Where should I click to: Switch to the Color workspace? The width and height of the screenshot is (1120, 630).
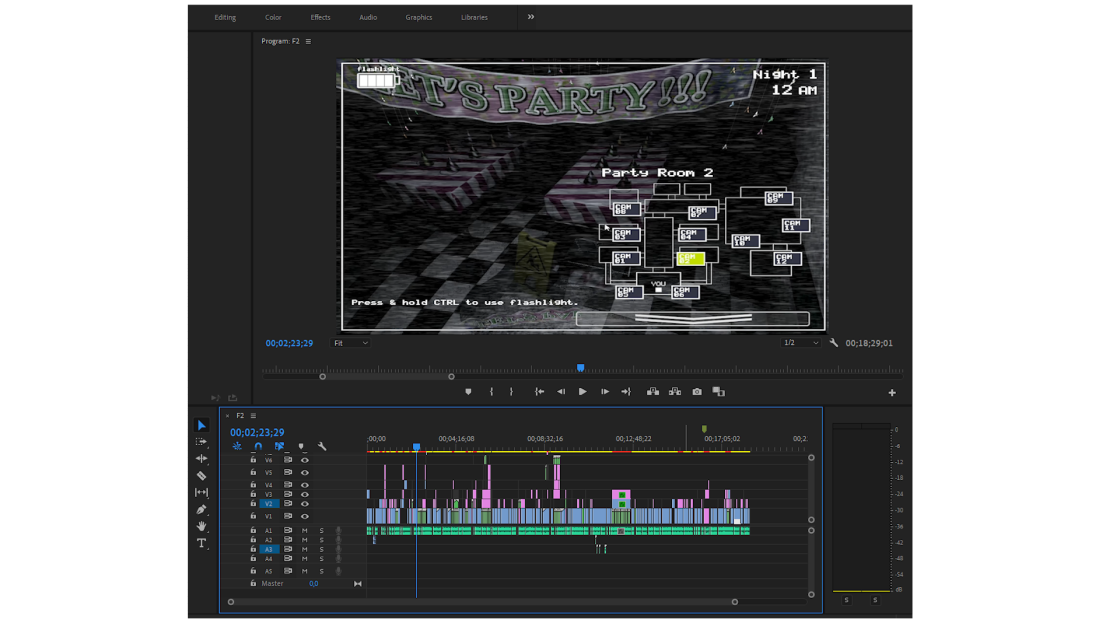pos(273,17)
